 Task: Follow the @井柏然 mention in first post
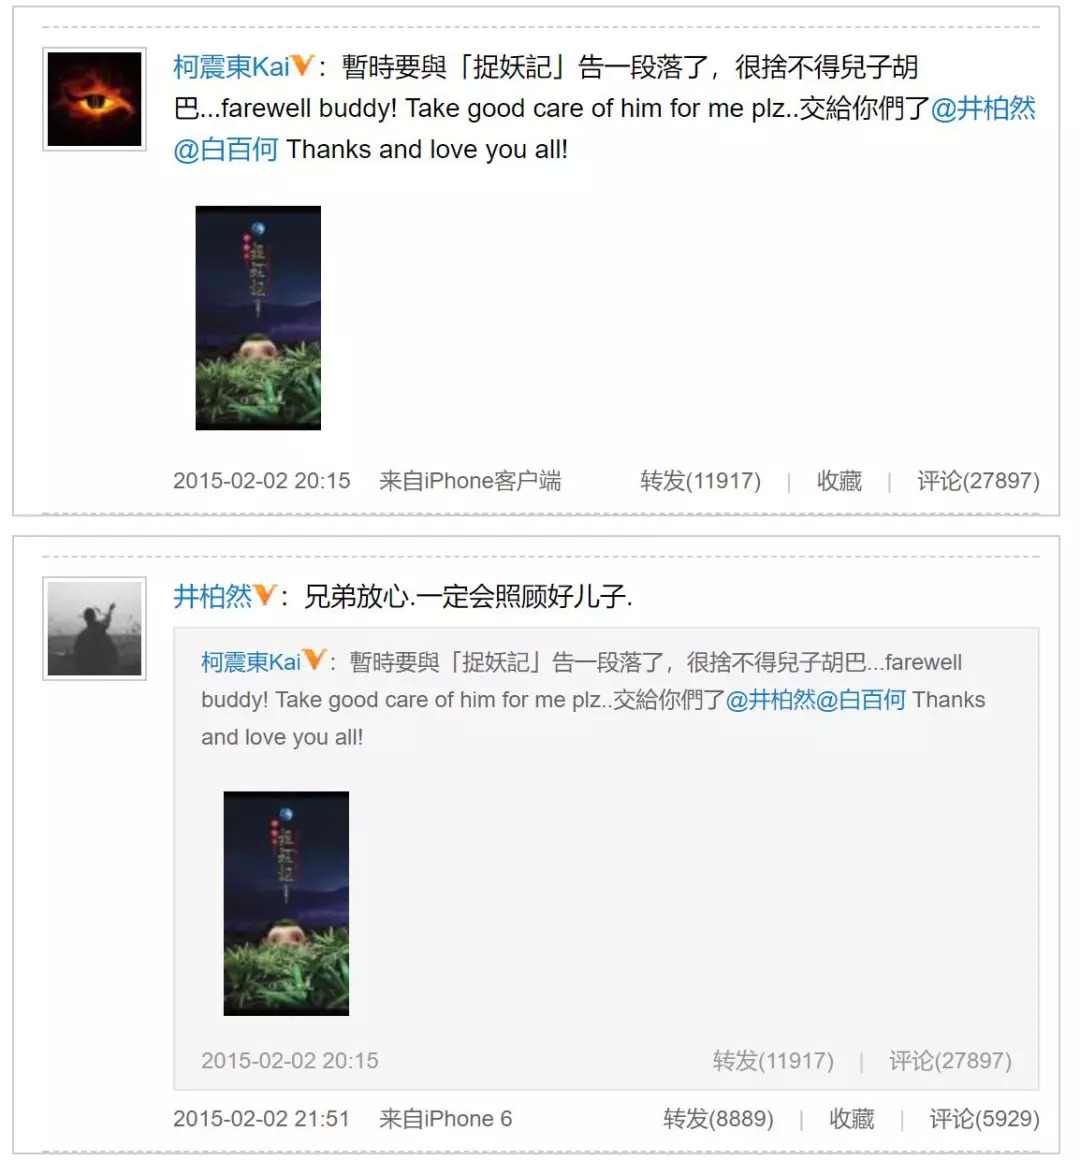pyautogui.click(x=983, y=109)
